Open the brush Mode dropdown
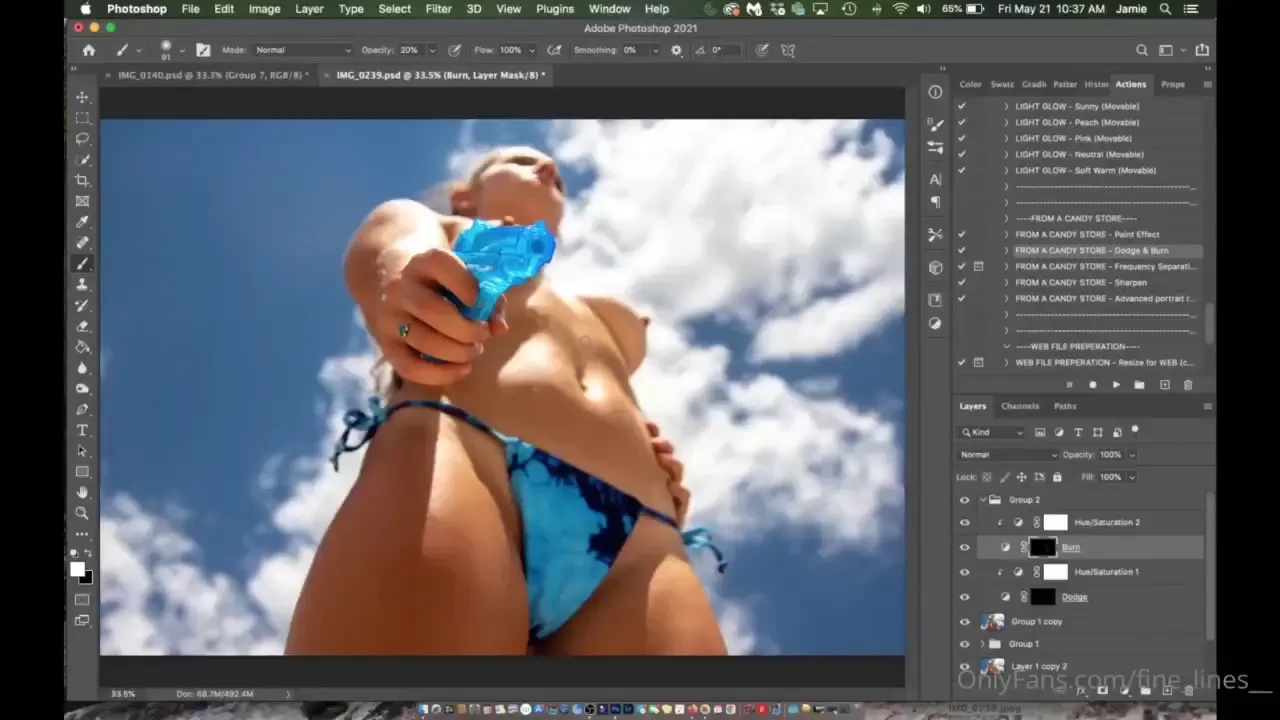 tap(302, 50)
